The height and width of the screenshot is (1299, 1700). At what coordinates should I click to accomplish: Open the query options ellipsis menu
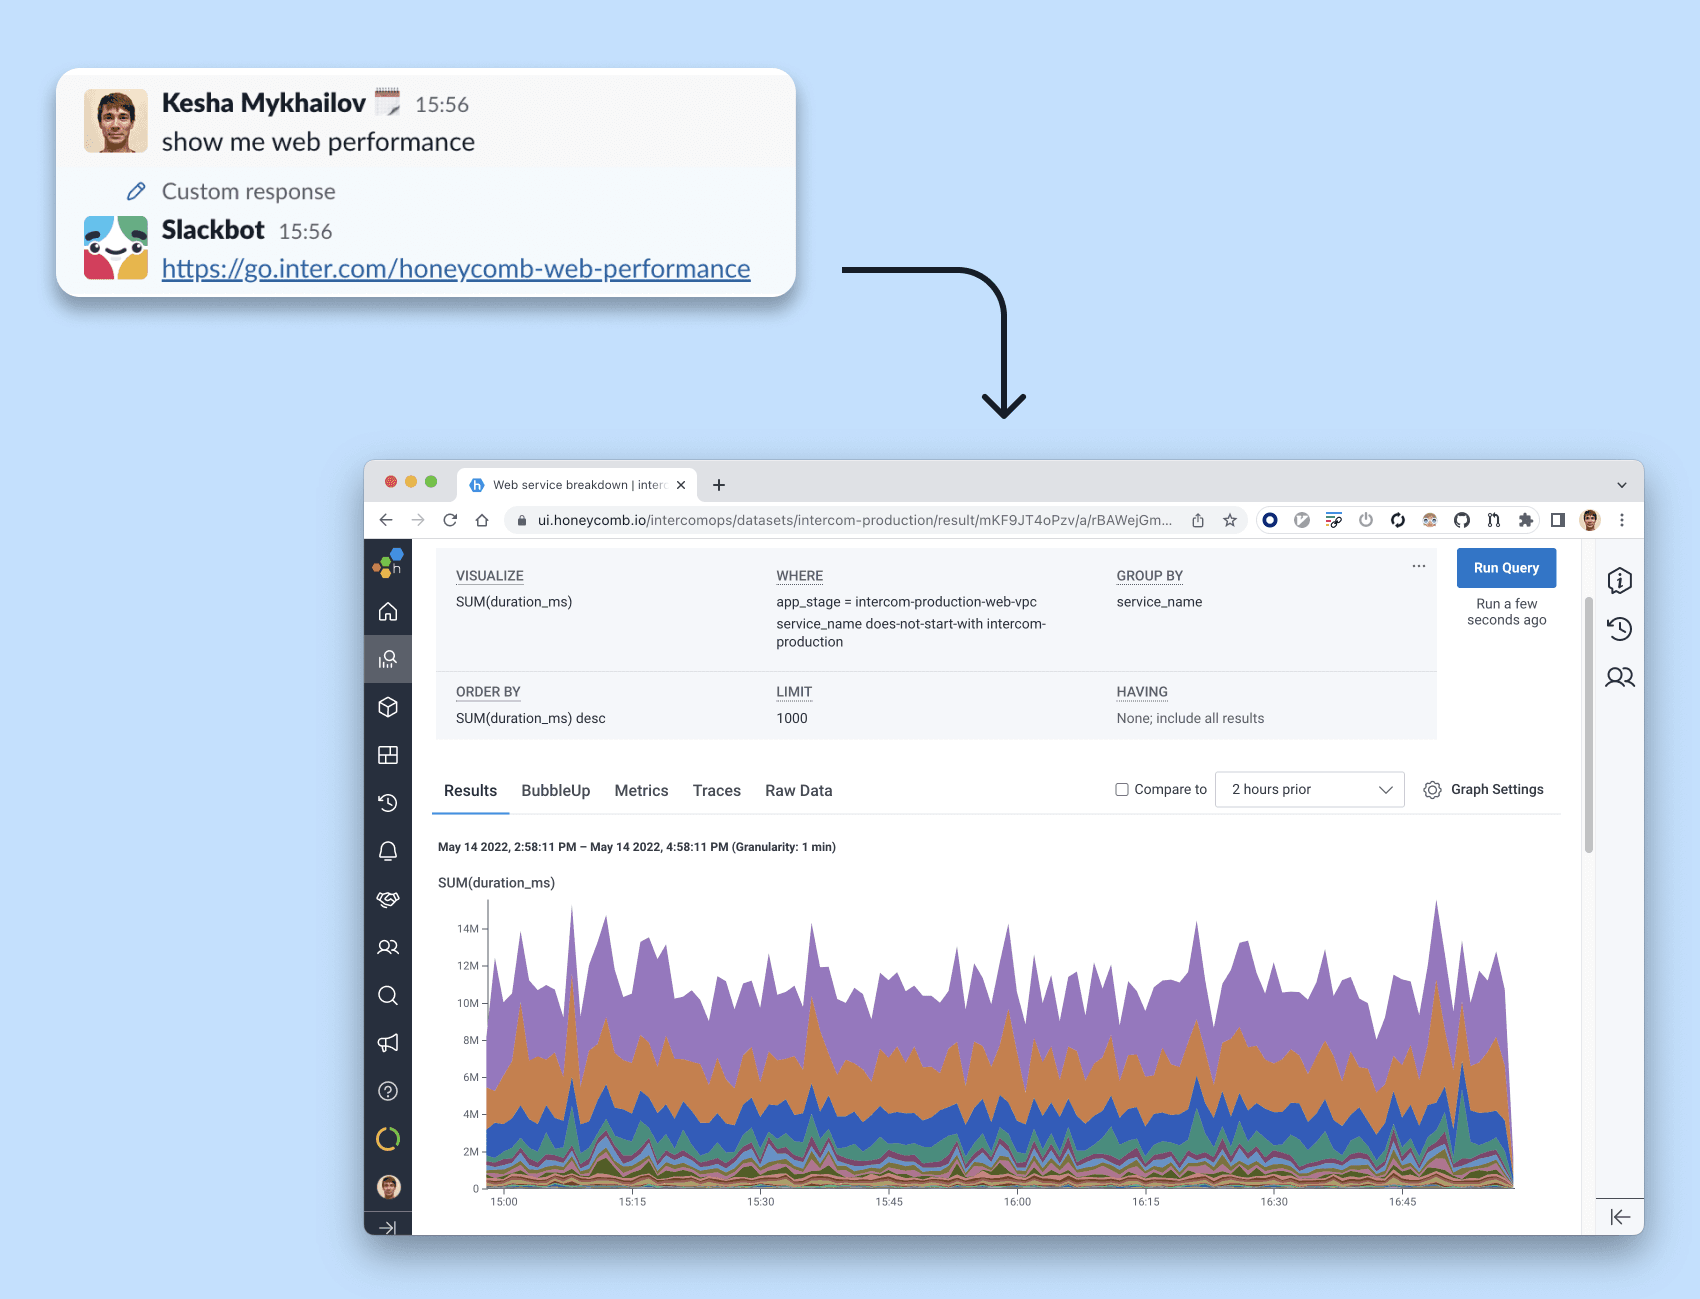[x=1418, y=566]
